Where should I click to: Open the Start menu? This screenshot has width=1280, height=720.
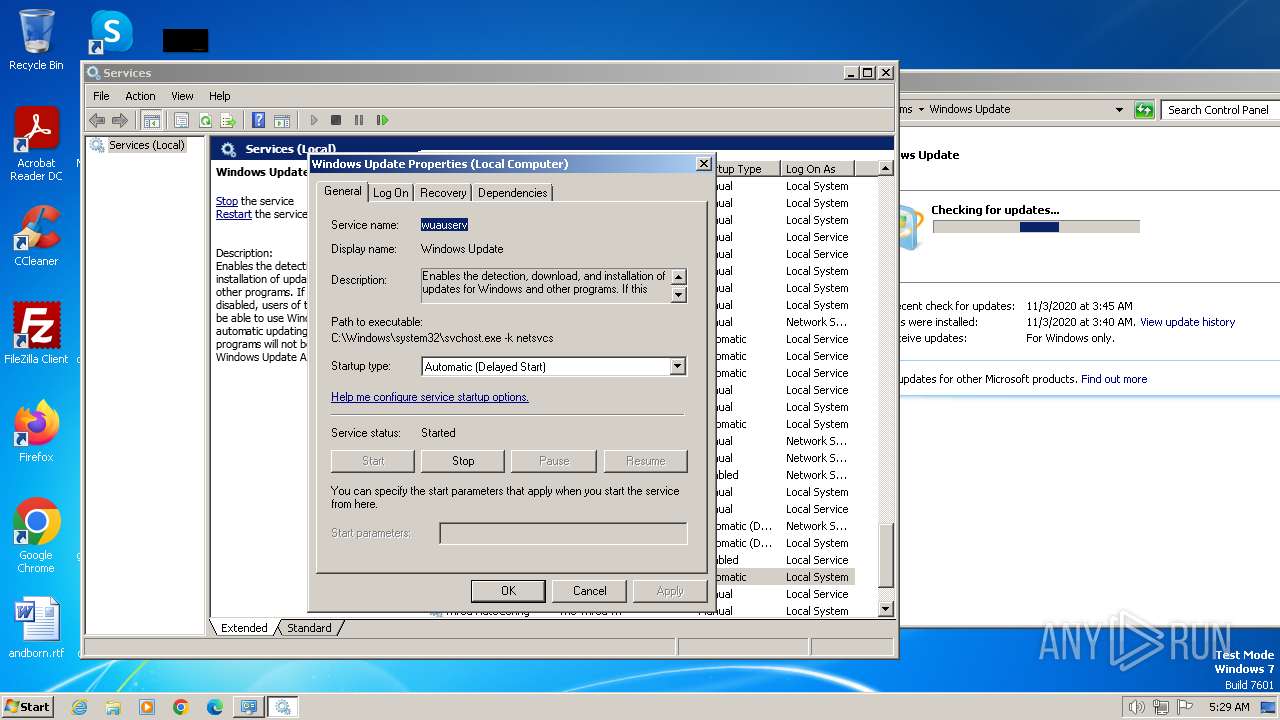pos(28,706)
